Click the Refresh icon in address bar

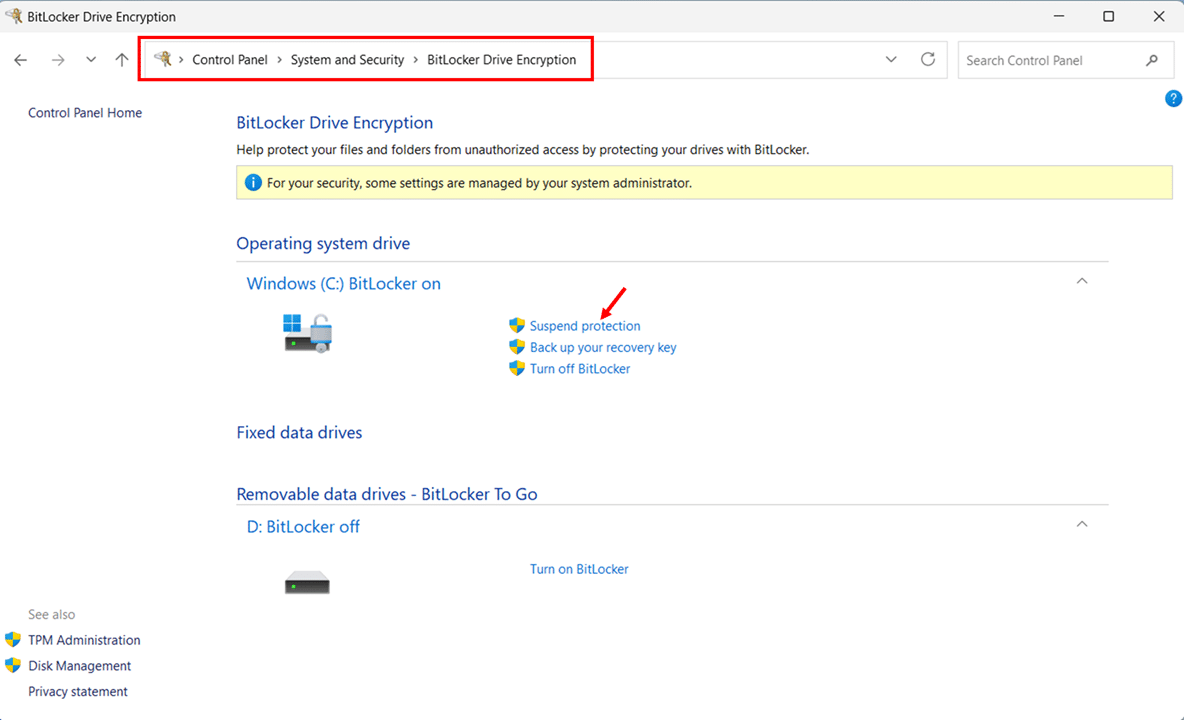coord(928,60)
